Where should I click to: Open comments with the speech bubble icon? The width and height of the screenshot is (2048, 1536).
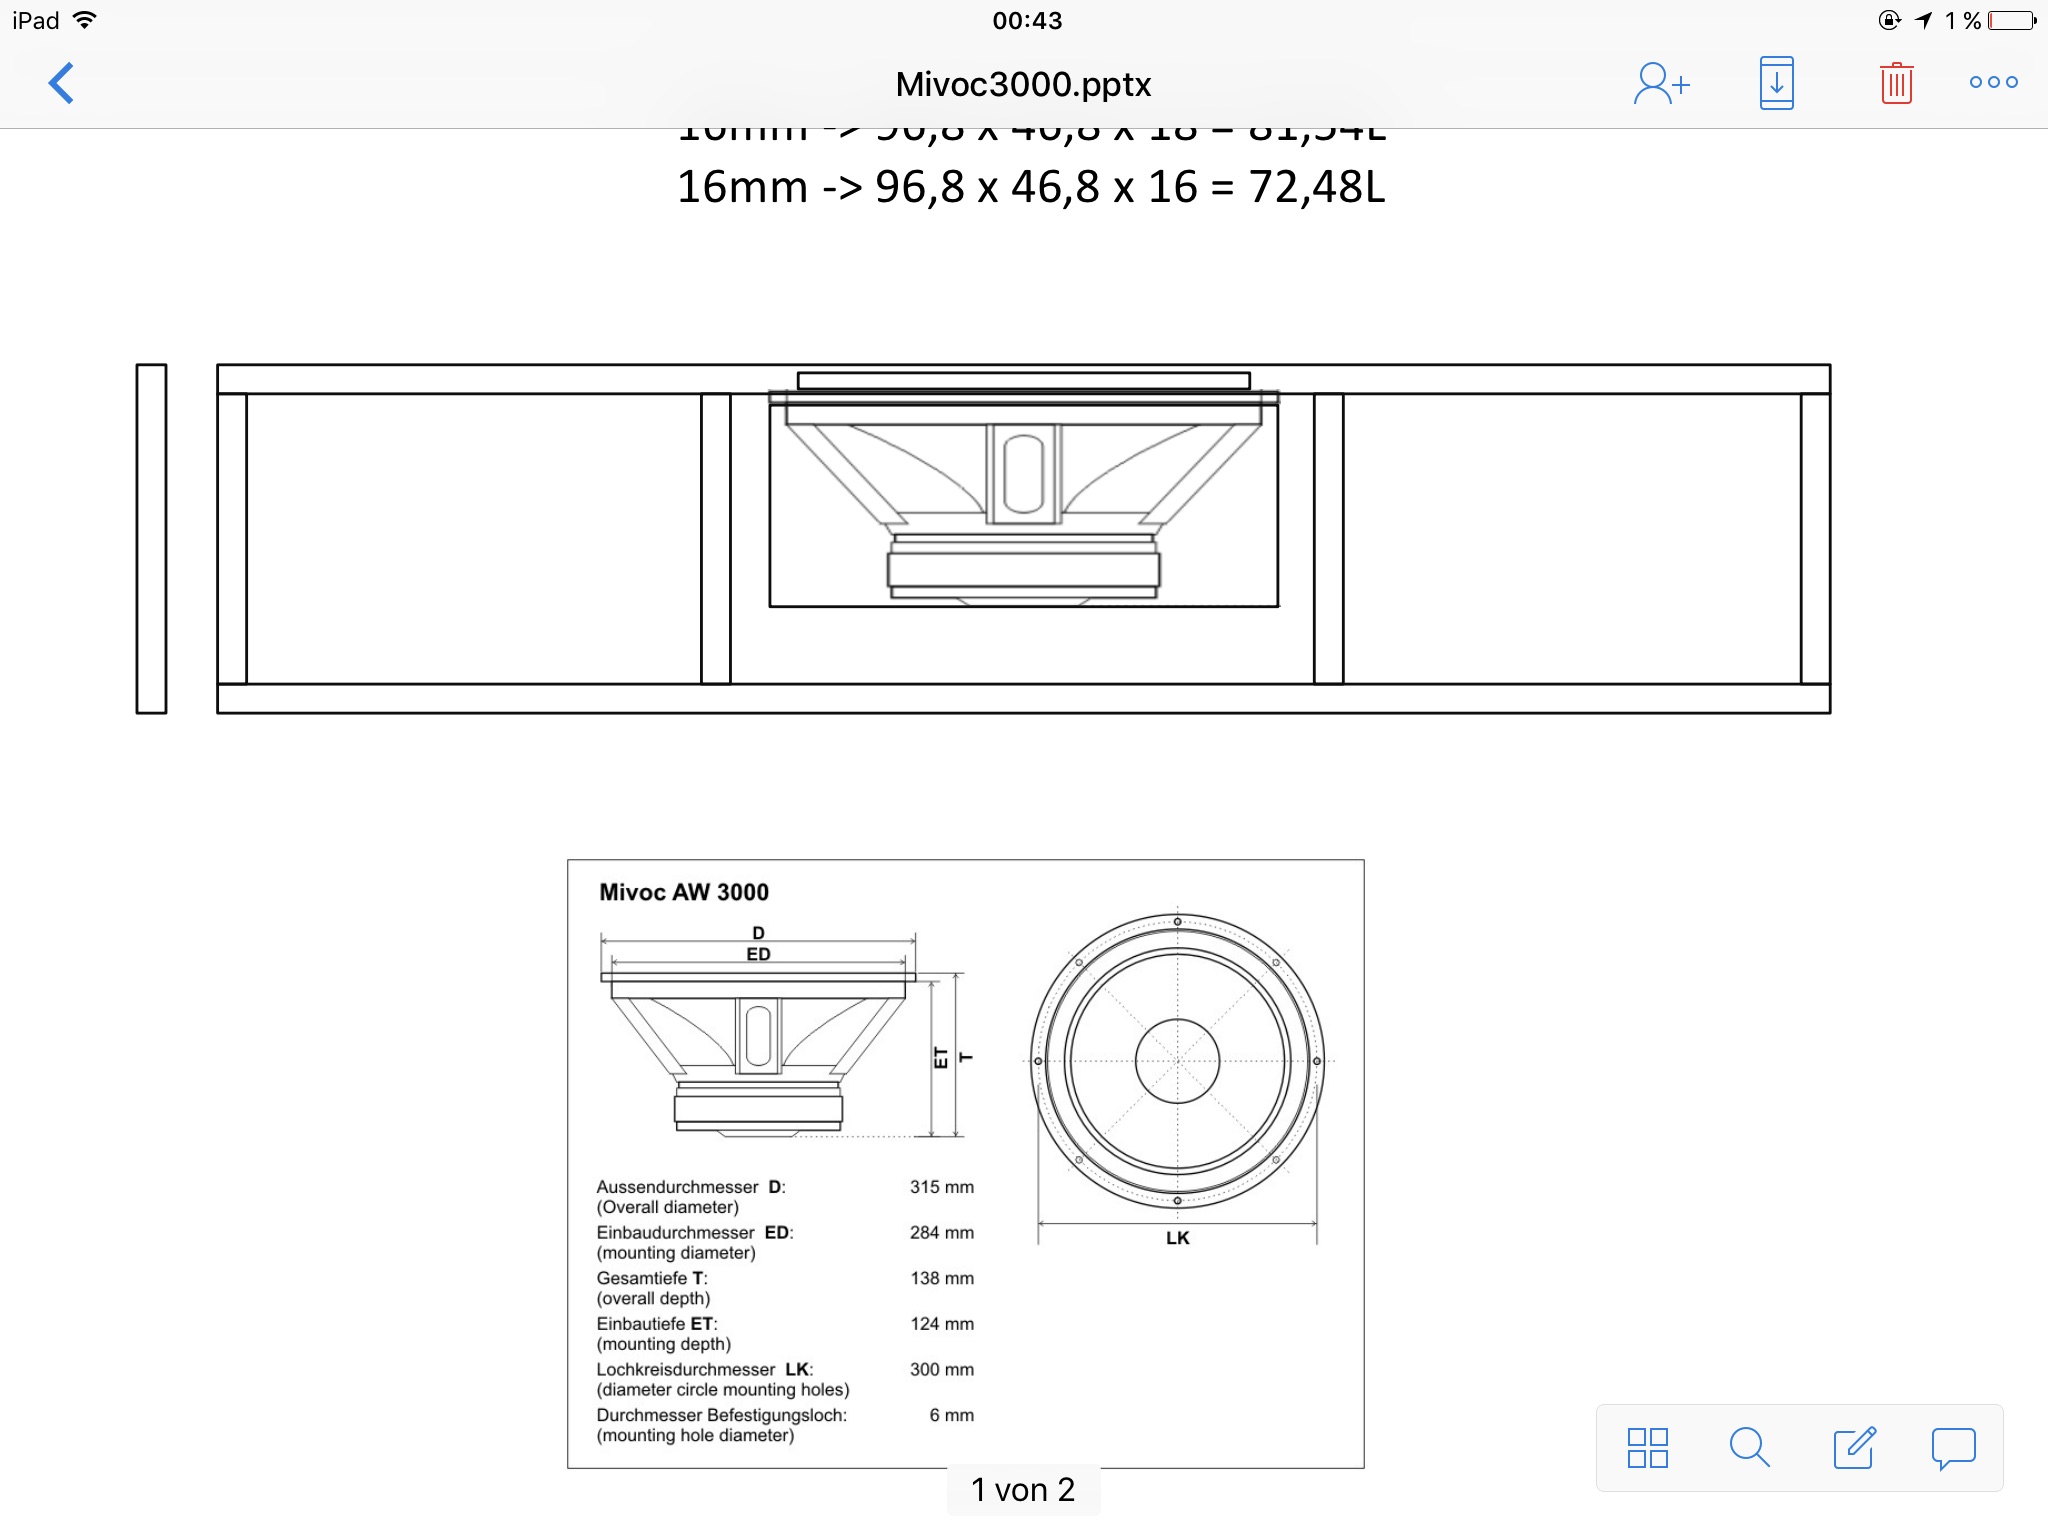coord(1953,1448)
